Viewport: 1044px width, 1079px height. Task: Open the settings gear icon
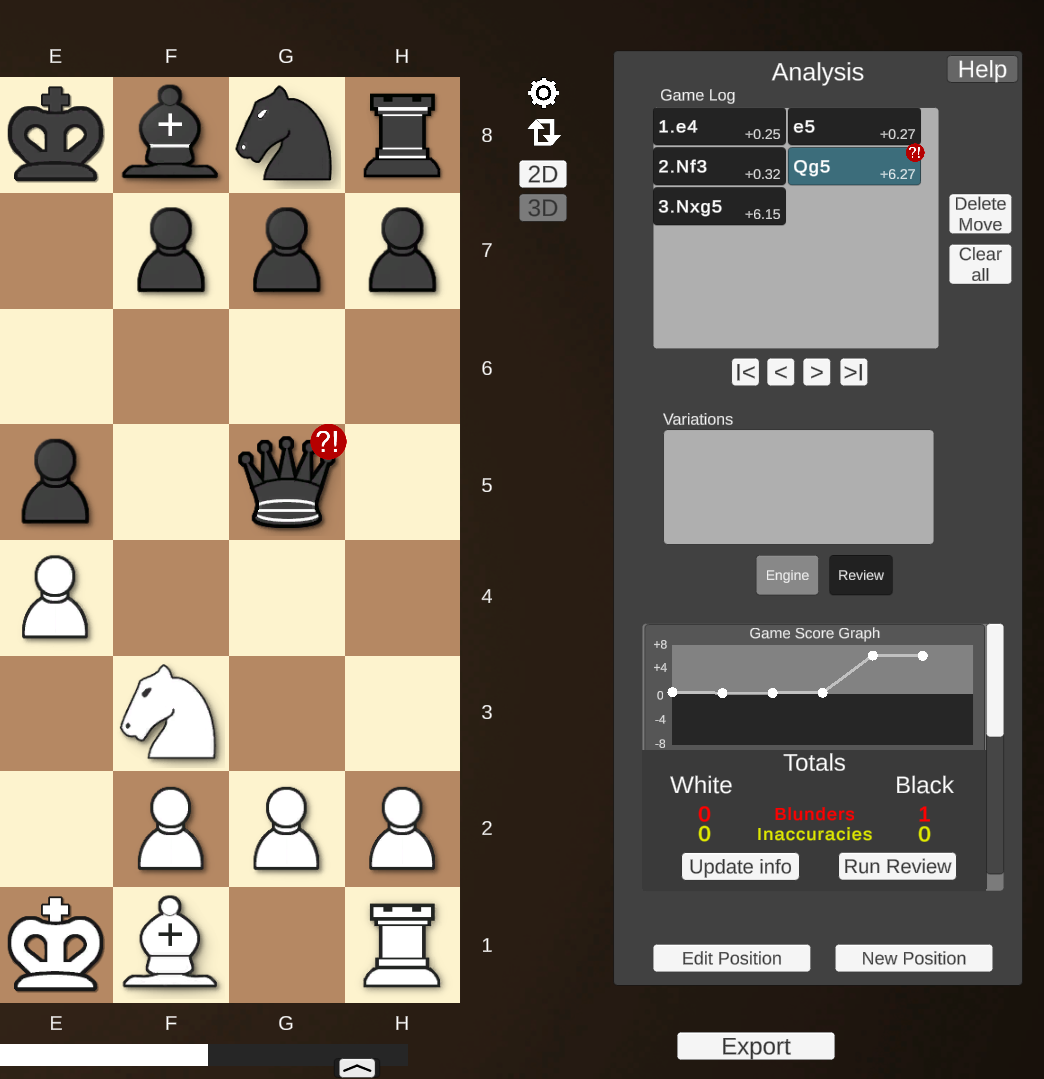pos(543,92)
